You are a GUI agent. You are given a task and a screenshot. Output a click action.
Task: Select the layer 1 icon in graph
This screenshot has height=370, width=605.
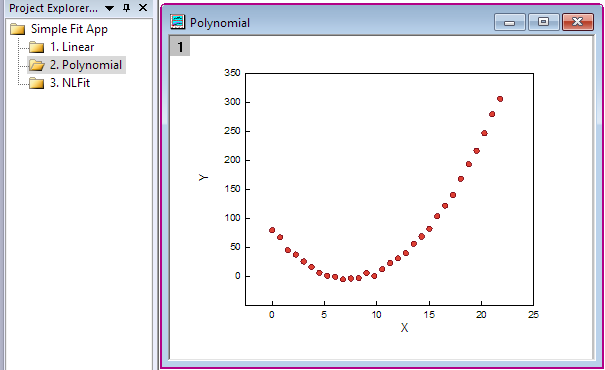[x=180, y=47]
